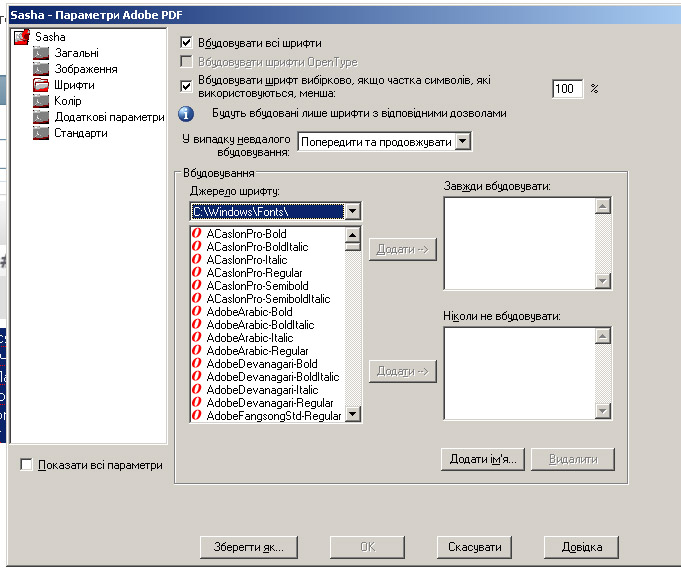The height and width of the screenshot is (571, 681).
Task: Click the OpenType icon of ACaslonPro-Semibold
Action: 197,285
